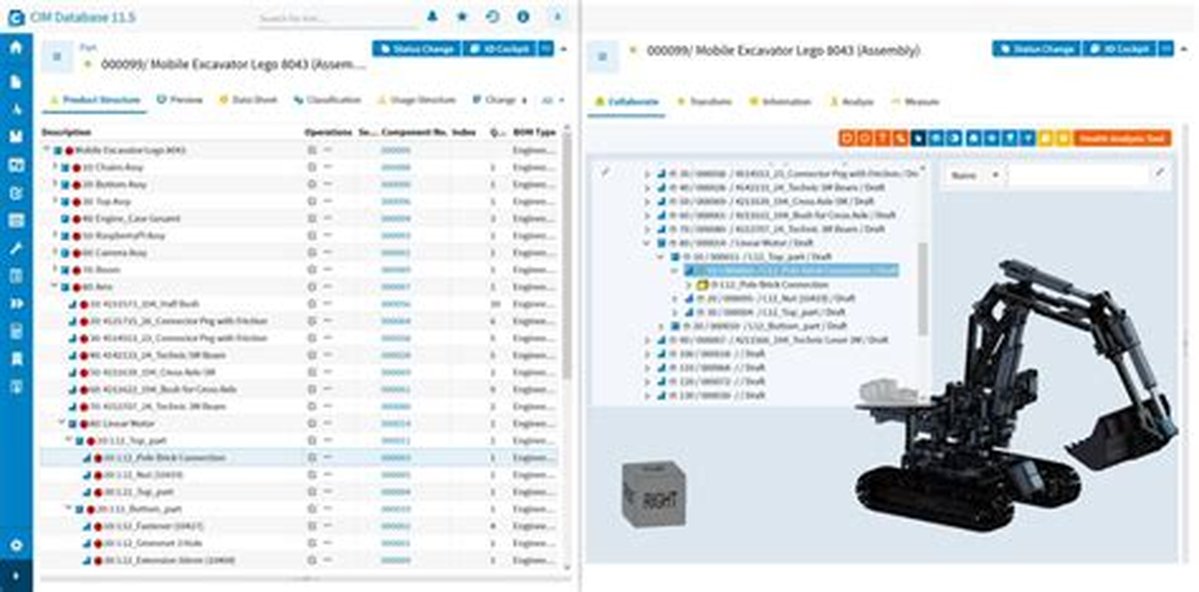The image size is (1199, 592).
Task: Toggle checkbox for 40 Engine_Case row
Action: pos(66,219)
